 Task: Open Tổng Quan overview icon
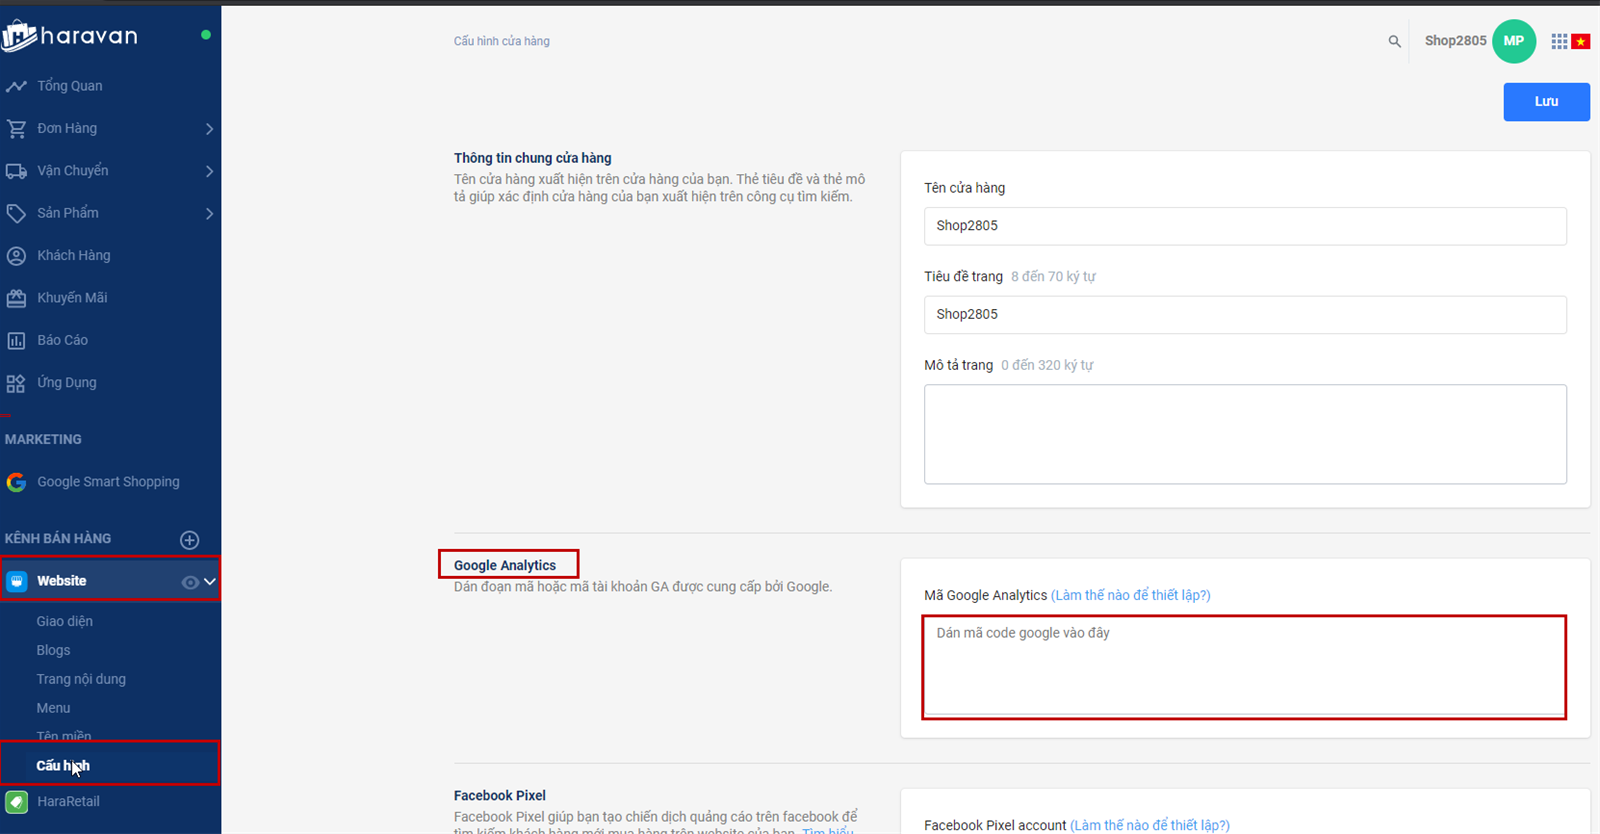tap(16, 86)
